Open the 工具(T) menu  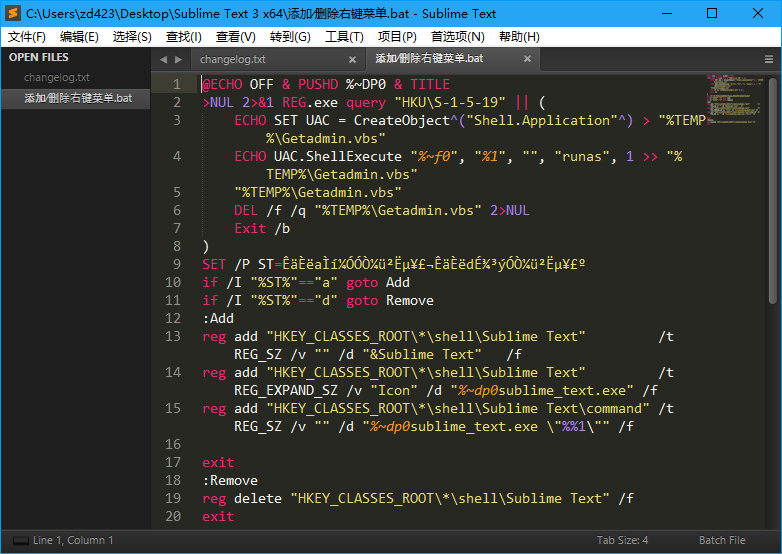(x=344, y=37)
